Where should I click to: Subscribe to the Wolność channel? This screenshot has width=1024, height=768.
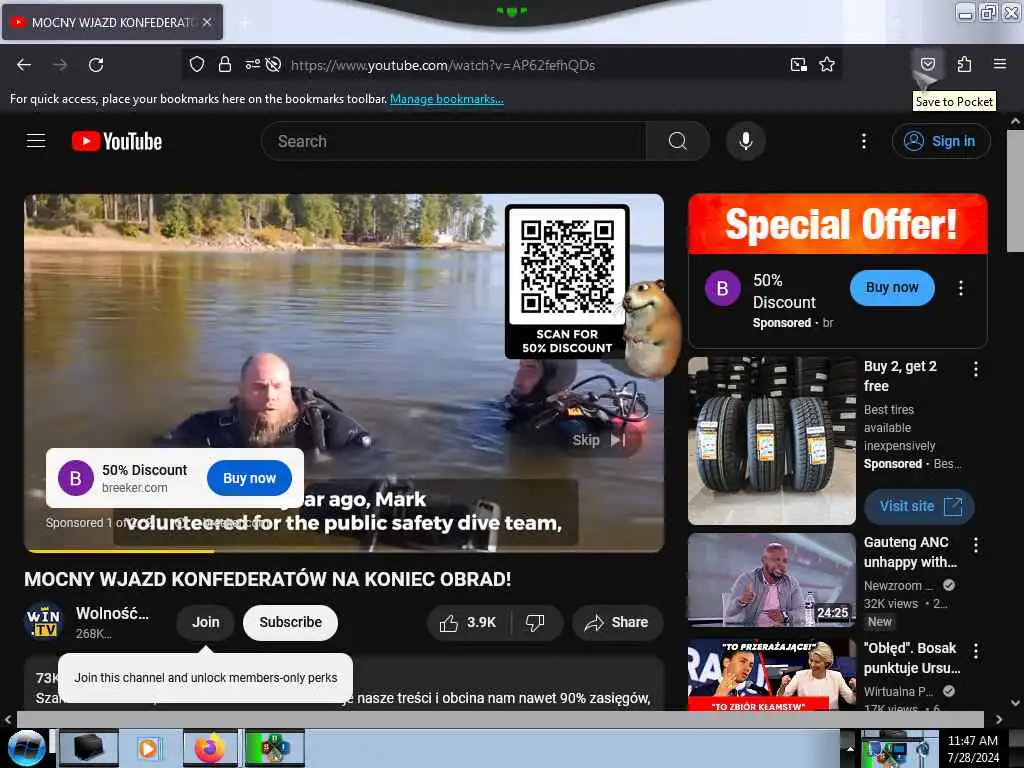coord(291,622)
